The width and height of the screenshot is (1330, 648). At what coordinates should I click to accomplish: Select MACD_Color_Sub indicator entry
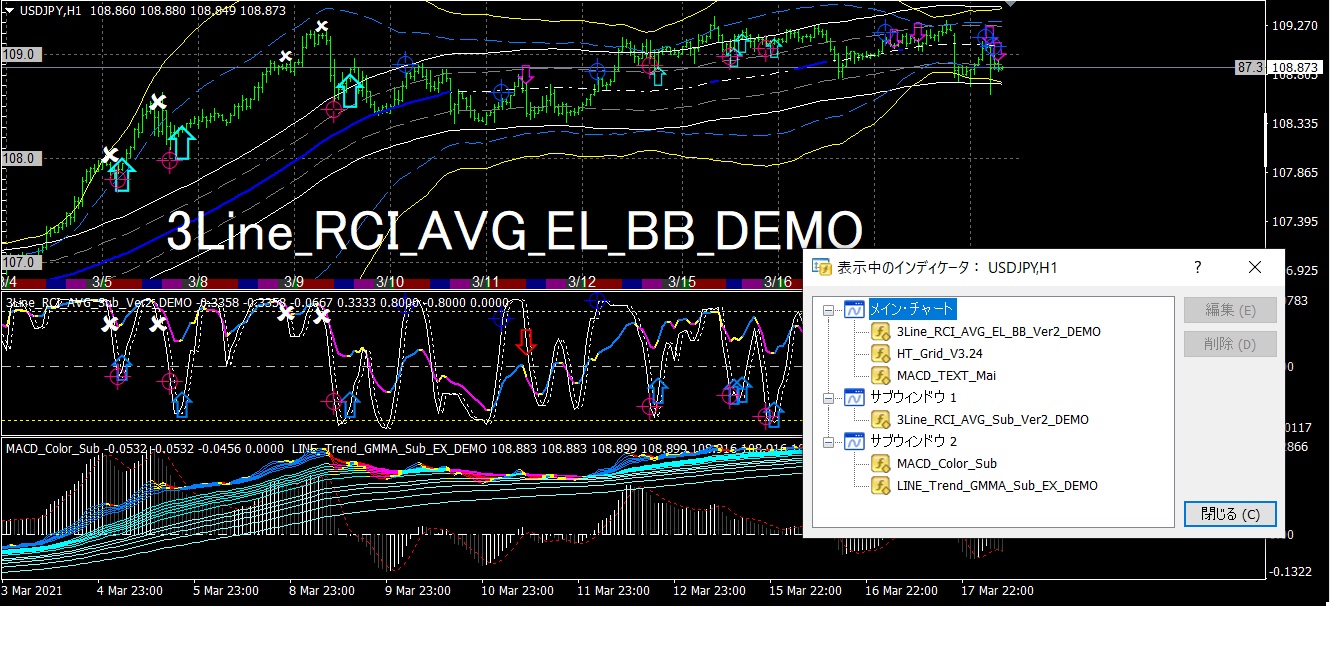click(947, 463)
